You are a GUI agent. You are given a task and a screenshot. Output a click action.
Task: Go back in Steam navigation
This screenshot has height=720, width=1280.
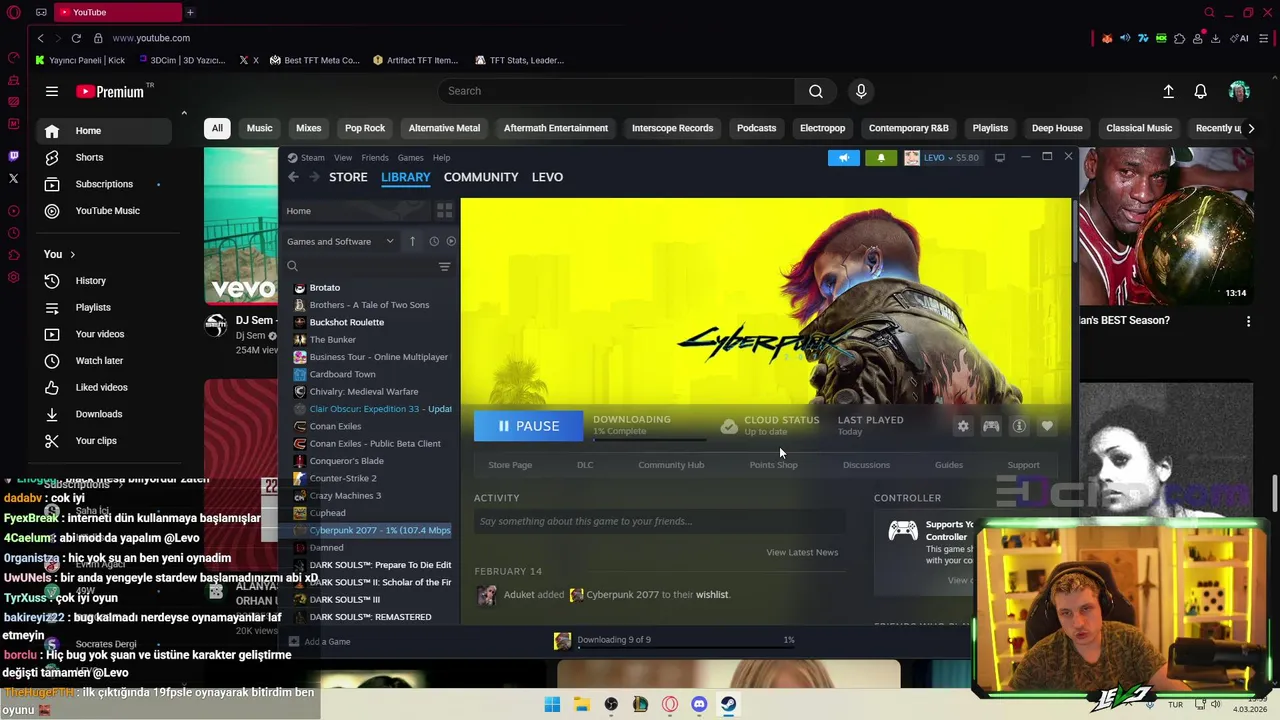pos(293,177)
